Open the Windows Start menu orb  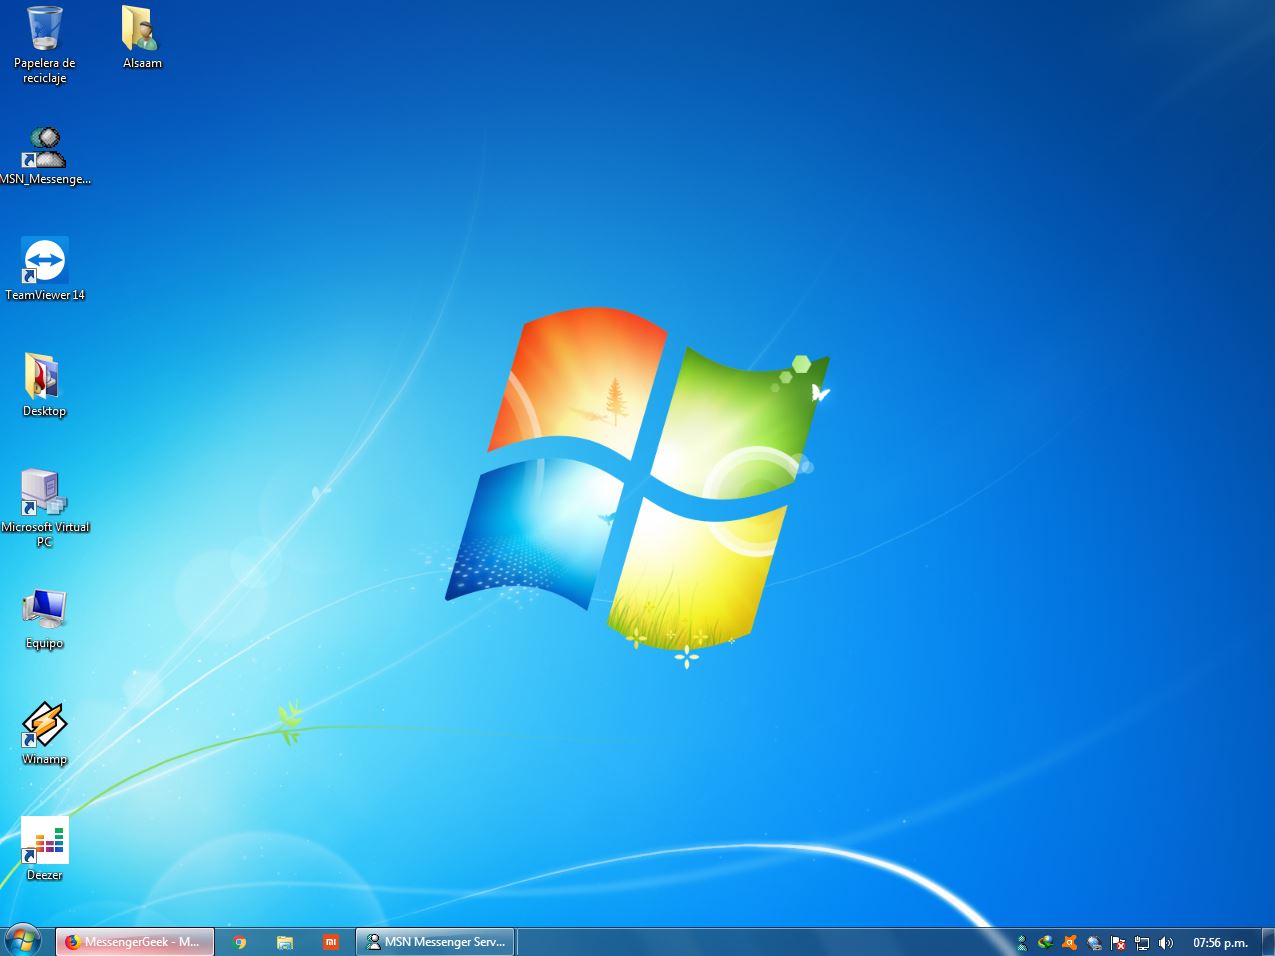point(23,941)
